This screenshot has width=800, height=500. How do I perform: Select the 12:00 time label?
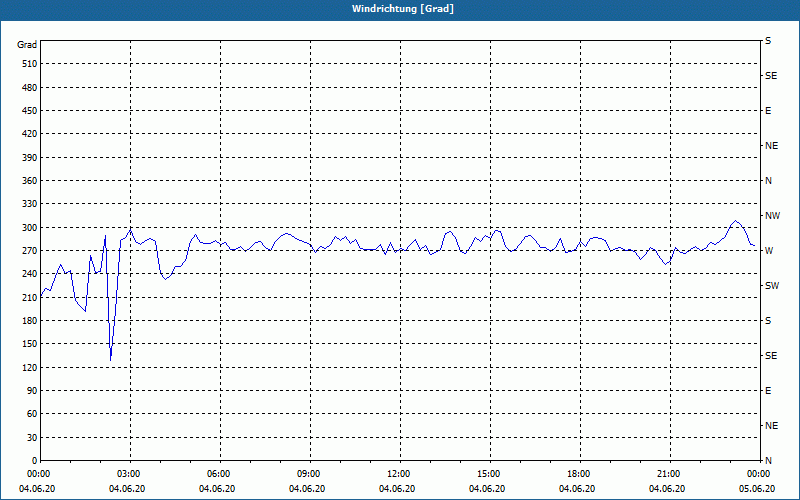pos(399,474)
